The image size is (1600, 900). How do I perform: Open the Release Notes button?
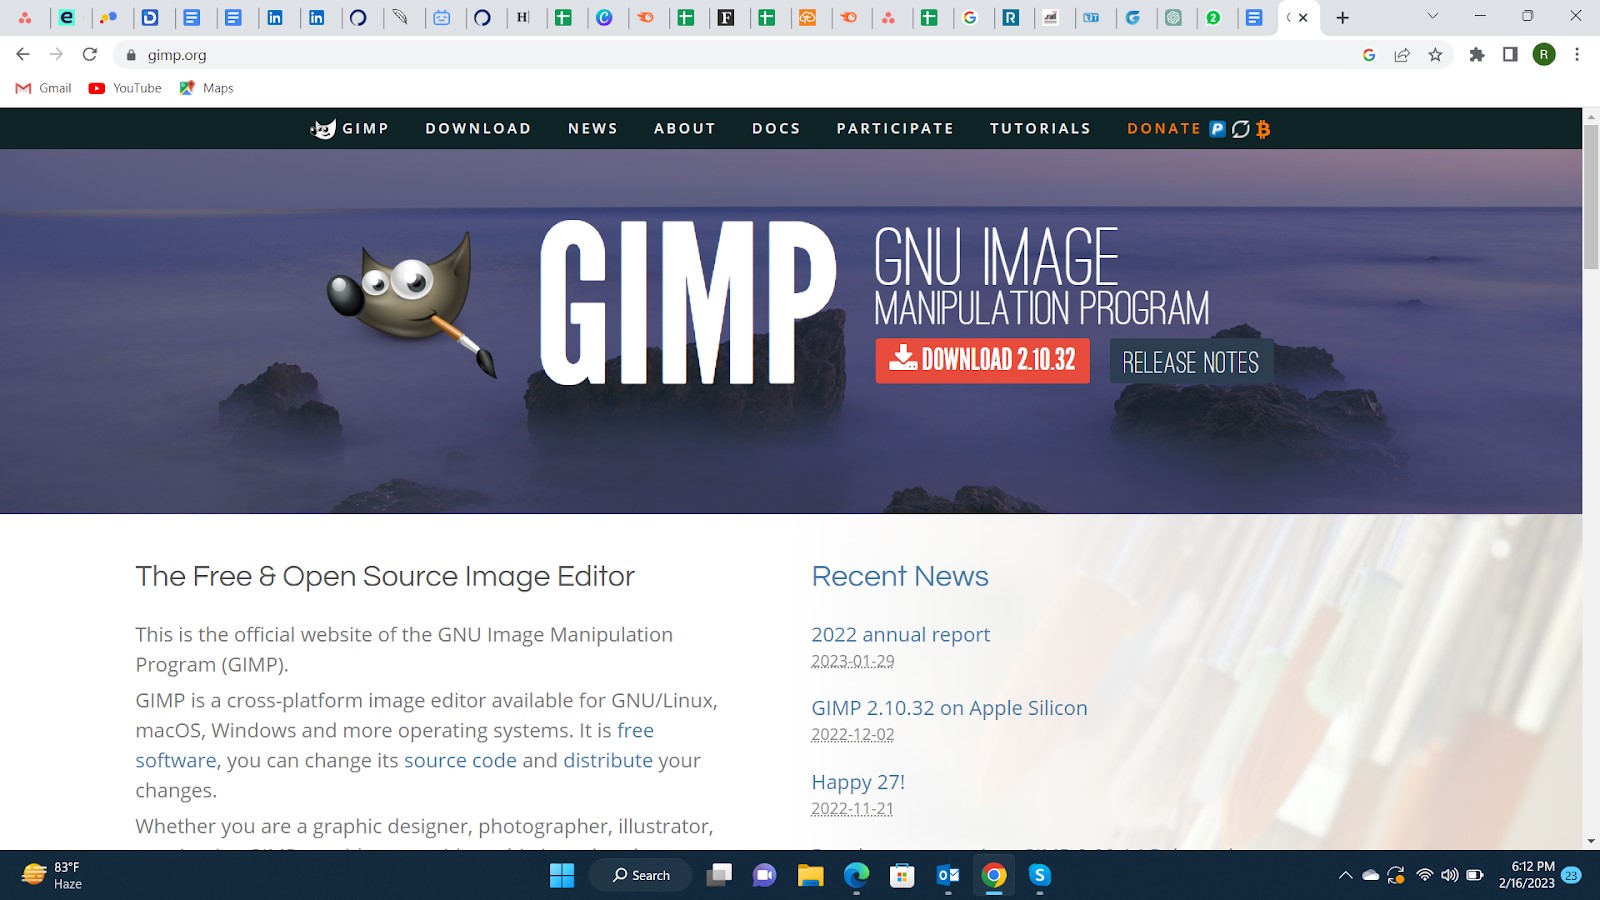click(1190, 362)
